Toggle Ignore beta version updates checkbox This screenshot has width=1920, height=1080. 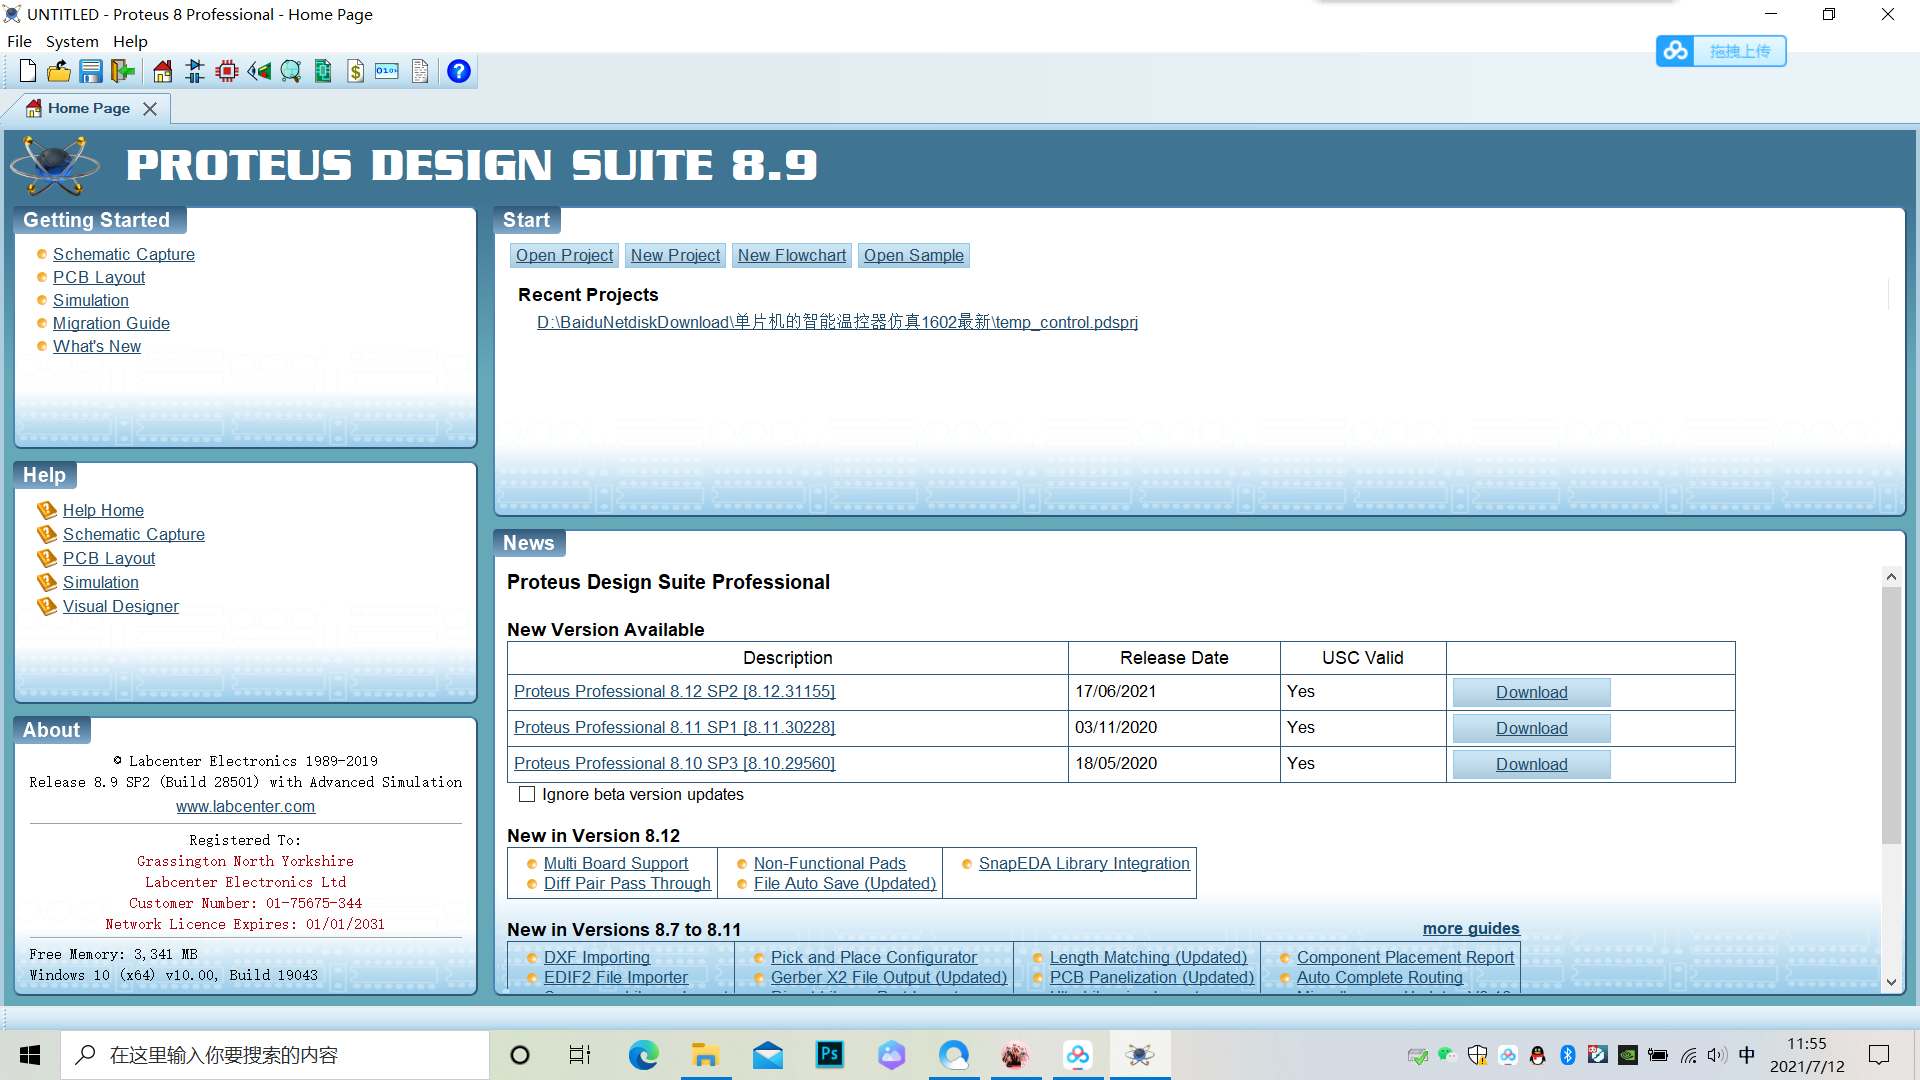(x=527, y=794)
